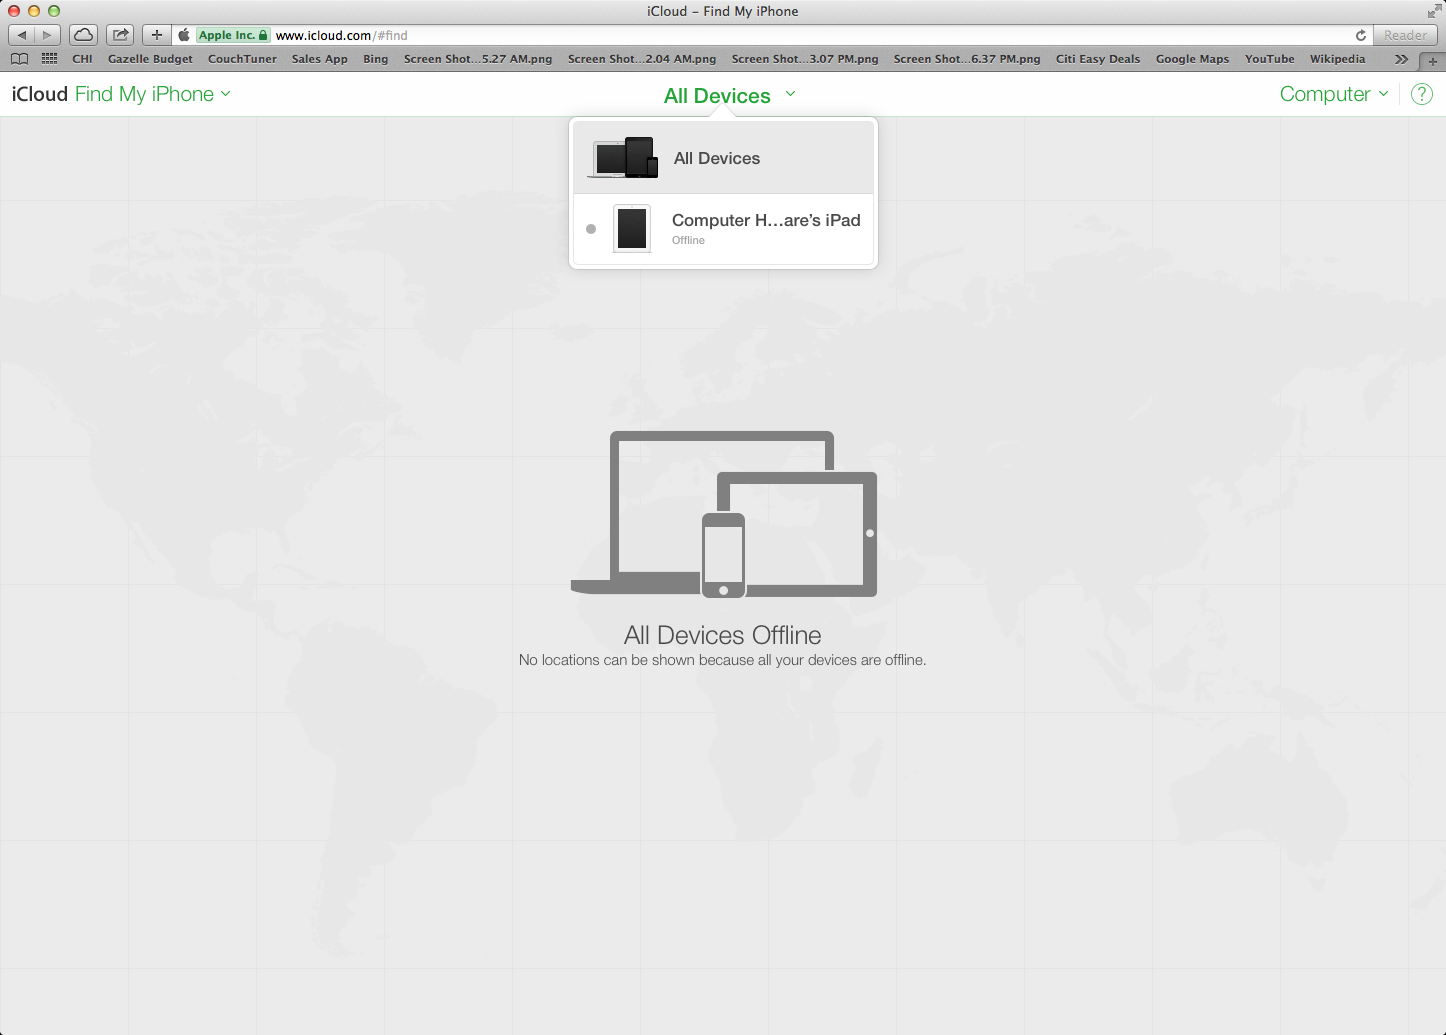Collapse the All Devices dropdown header
This screenshot has width=1446, height=1035.
730,95
